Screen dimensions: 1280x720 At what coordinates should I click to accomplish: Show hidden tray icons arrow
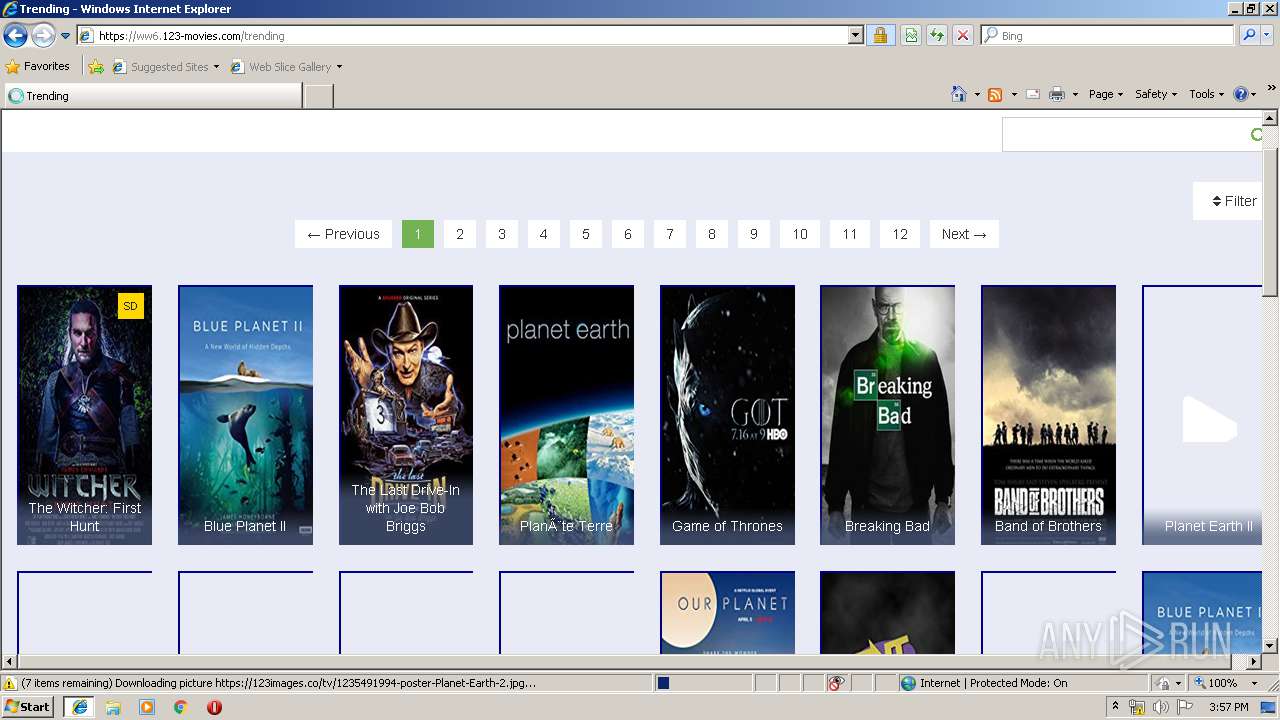click(1116, 707)
